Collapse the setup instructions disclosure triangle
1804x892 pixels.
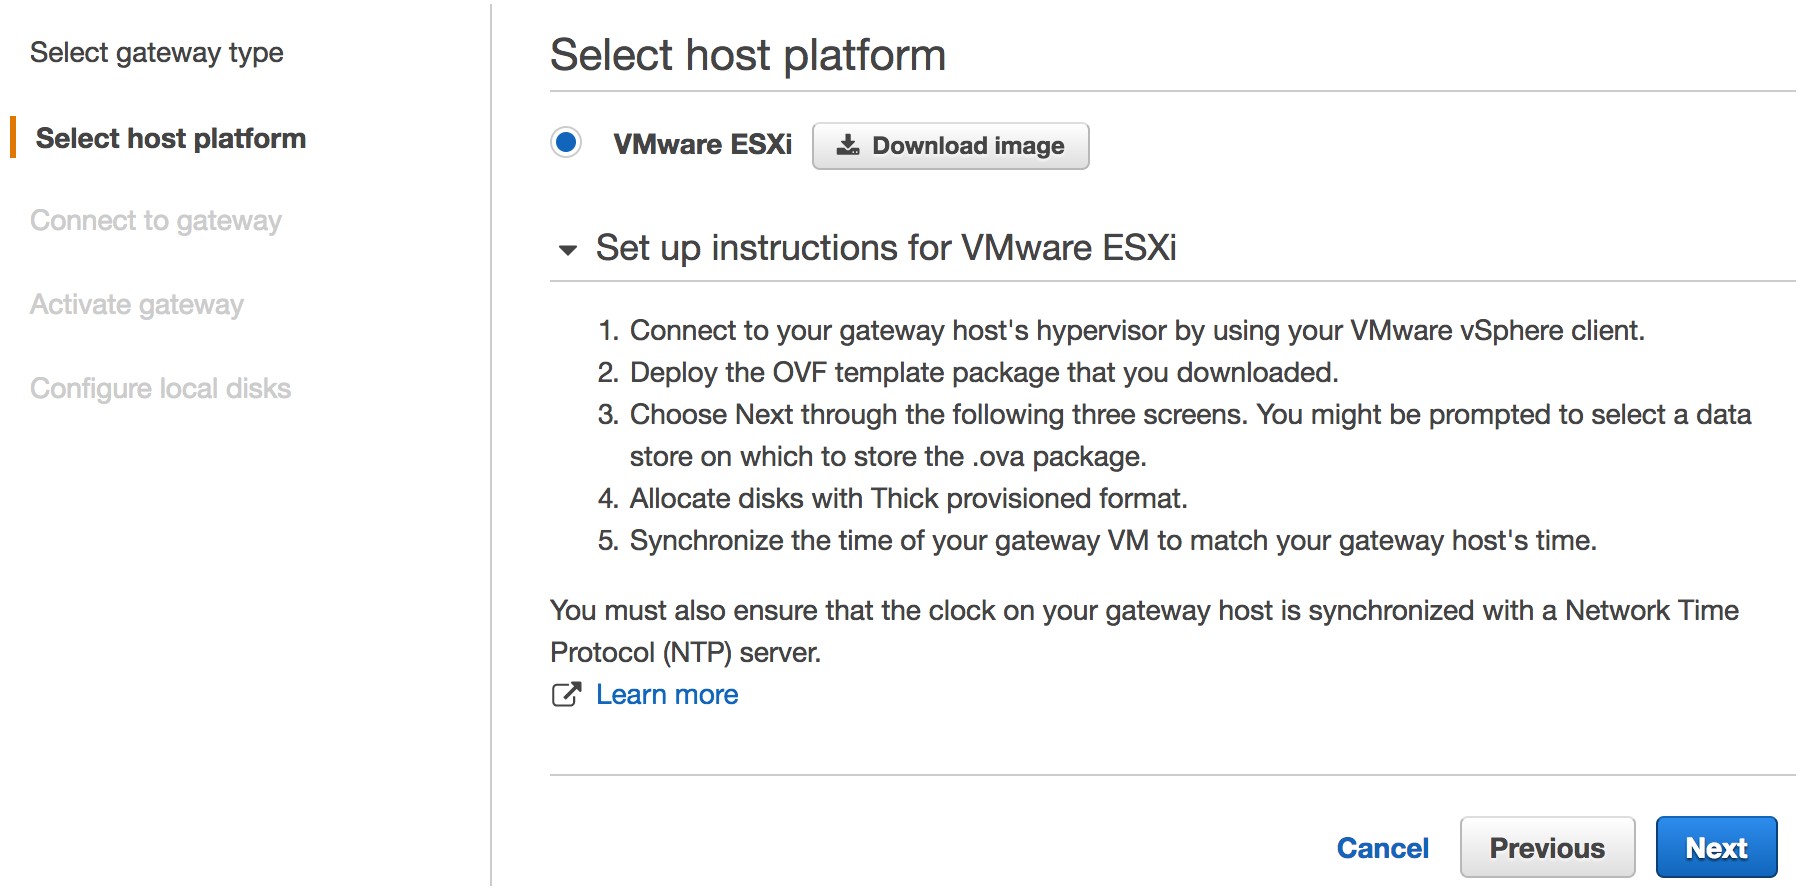568,249
